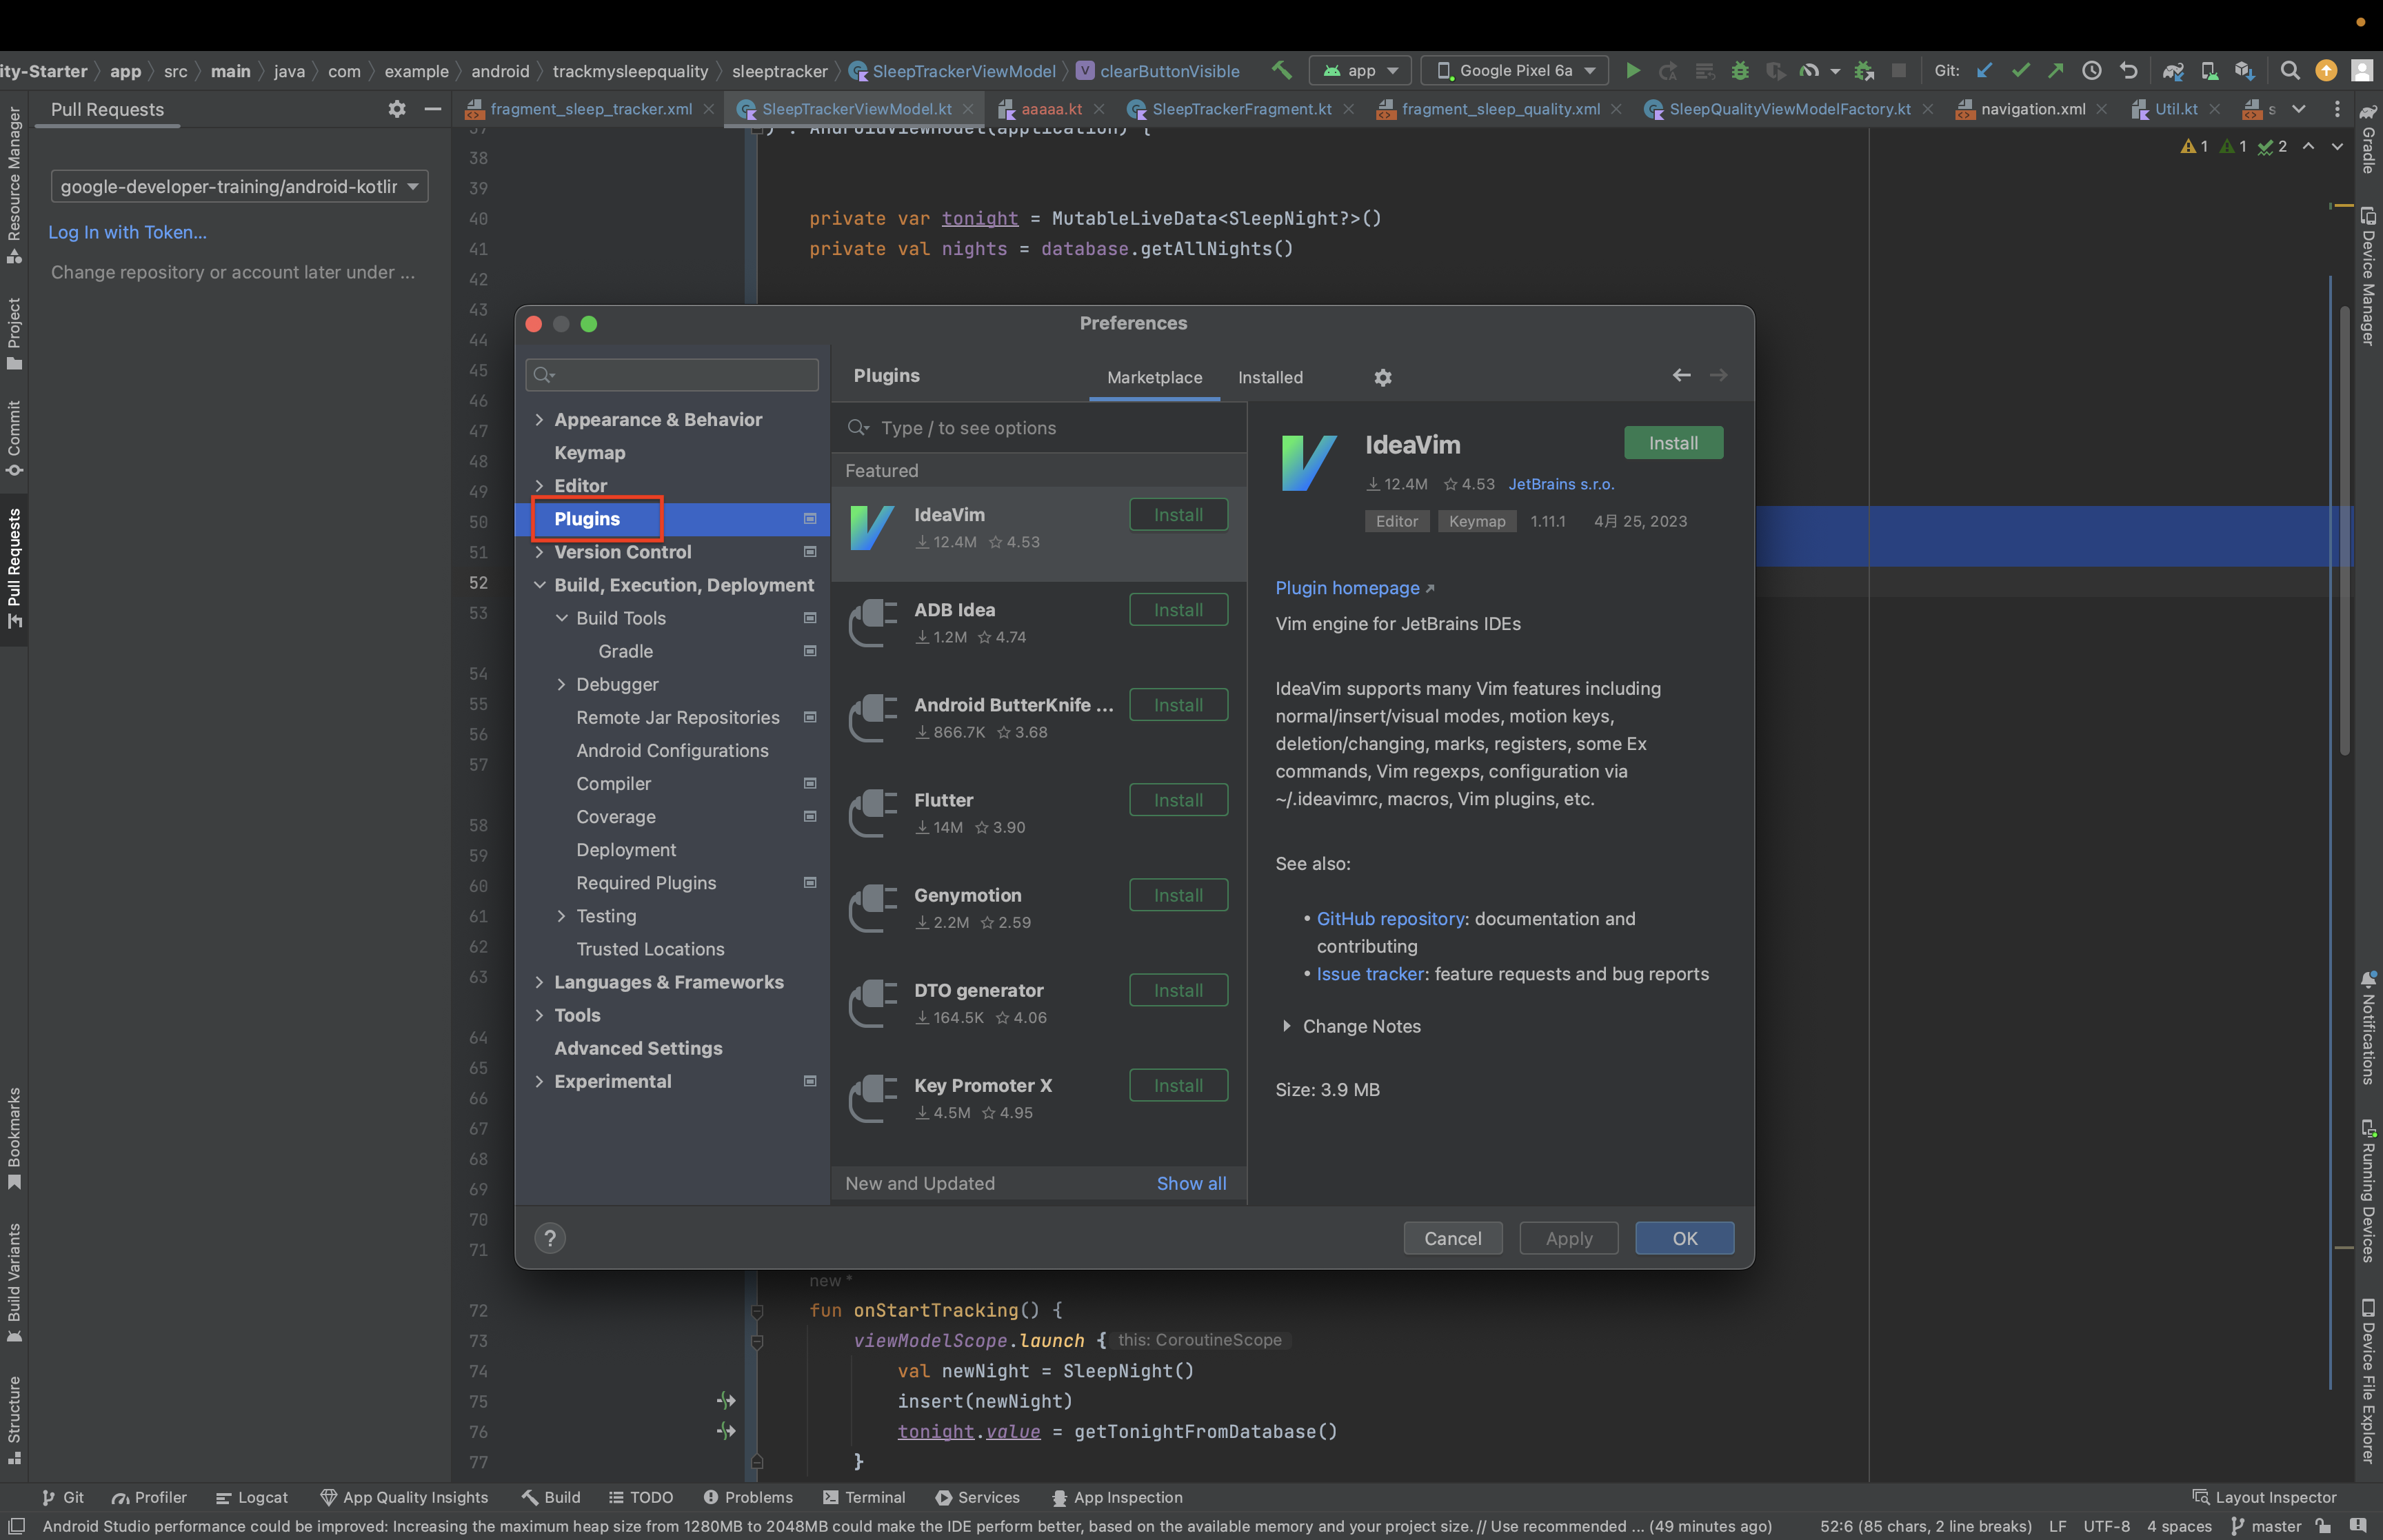Open the Google Pixel 6a device dropdown
Screen dimensions: 2383x1540
[x=1515, y=70]
